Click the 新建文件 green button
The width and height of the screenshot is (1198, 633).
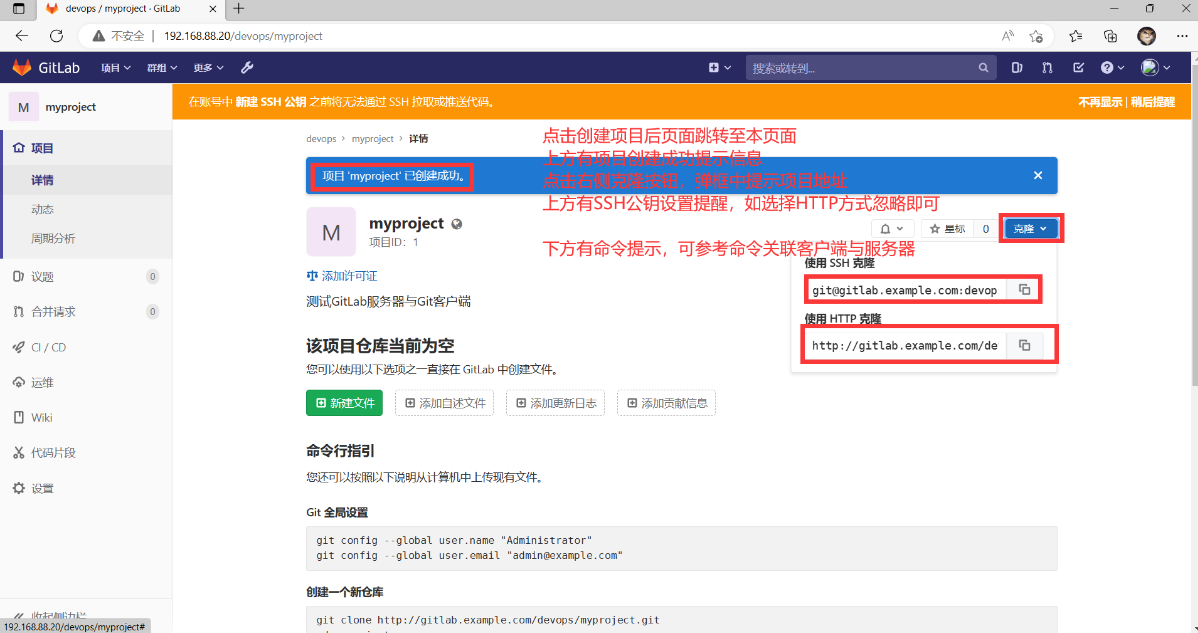(x=345, y=403)
